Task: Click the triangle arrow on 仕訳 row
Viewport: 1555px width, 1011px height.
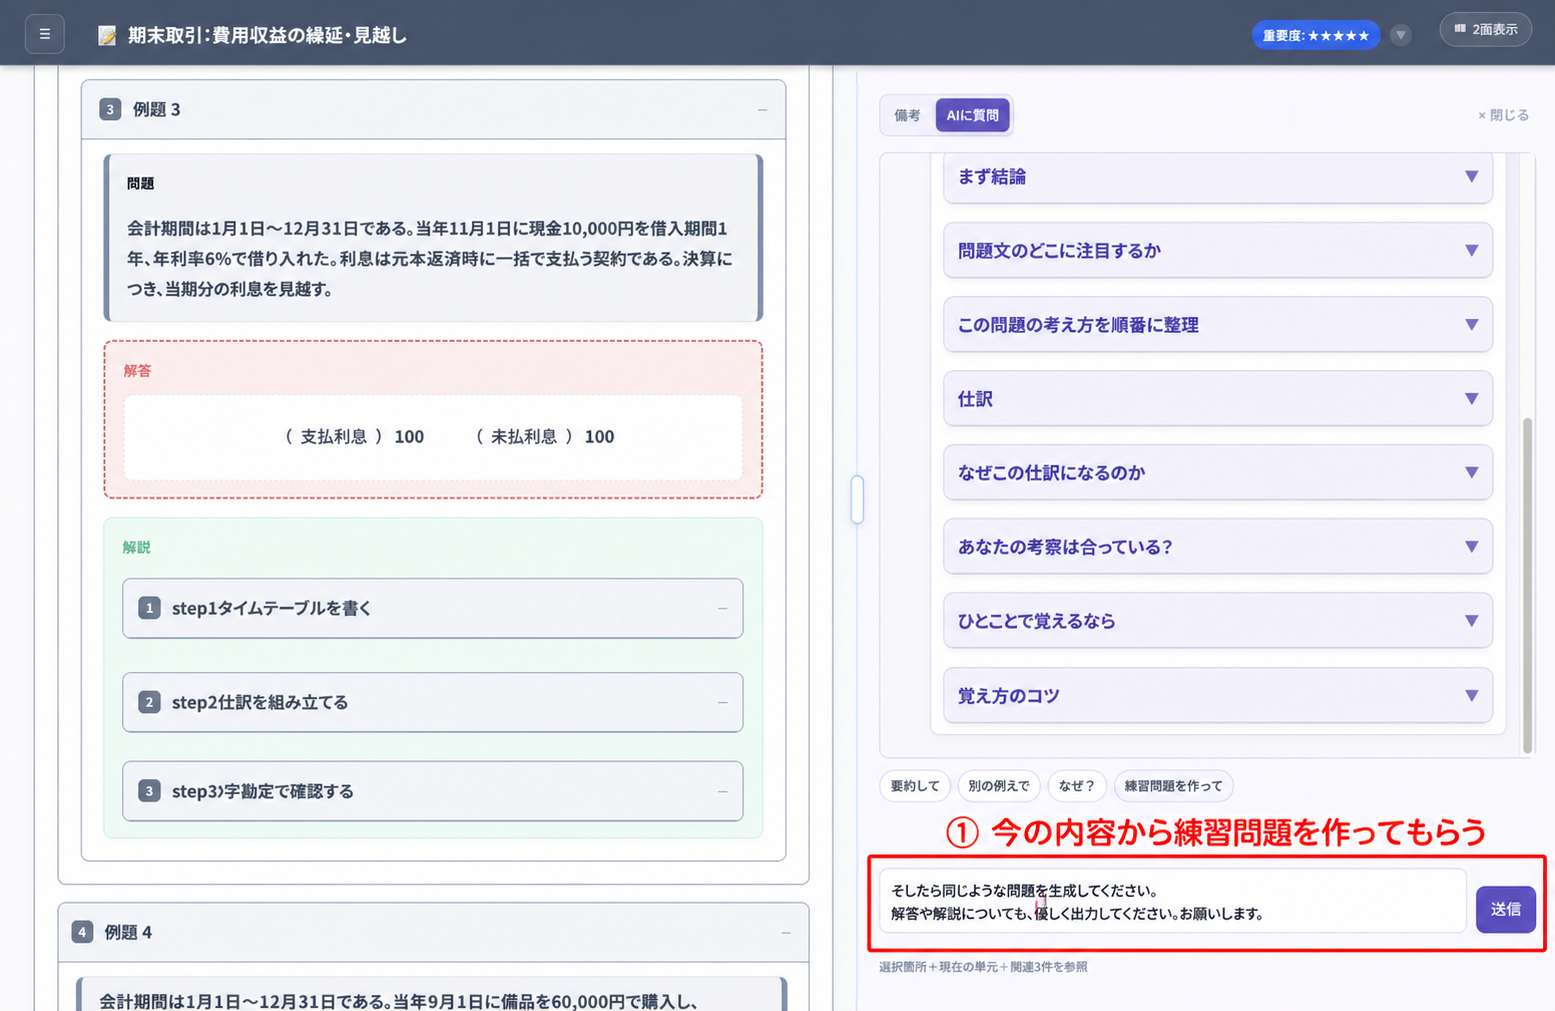Action: [x=1471, y=399]
